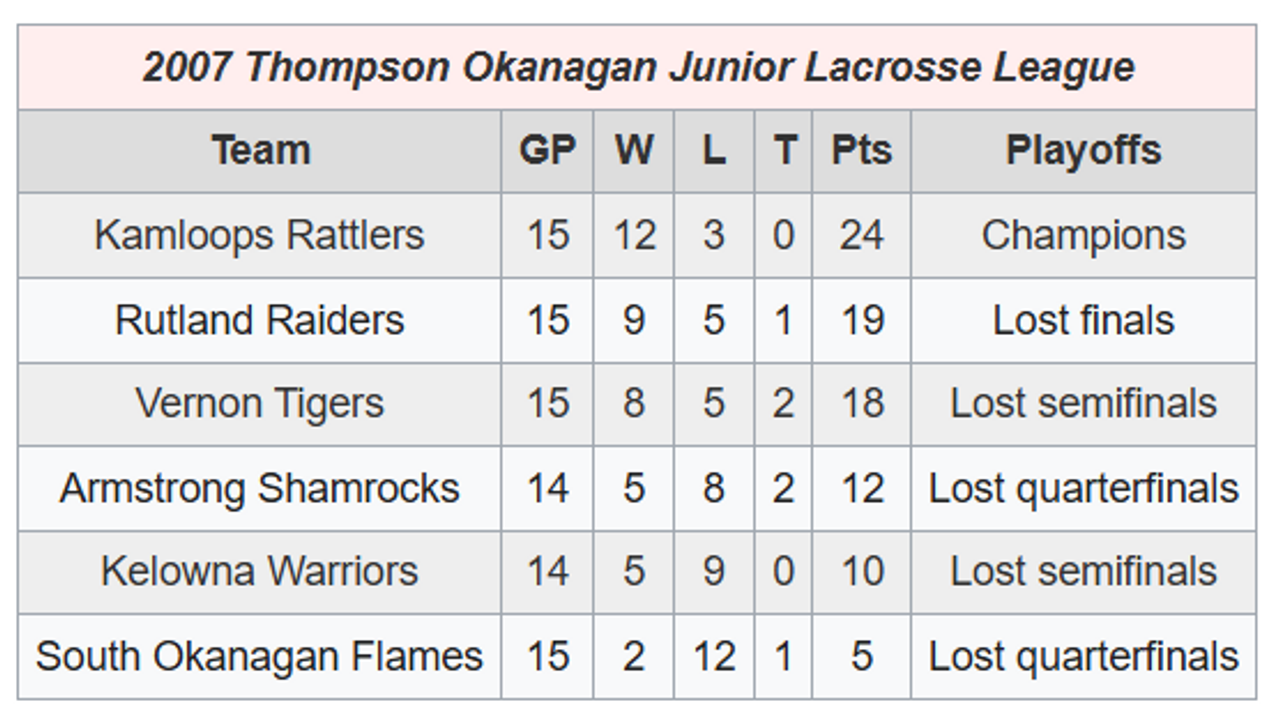1280x714 pixels.
Task: Select the Lost finals playoff cell
Action: tap(1083, 320)
